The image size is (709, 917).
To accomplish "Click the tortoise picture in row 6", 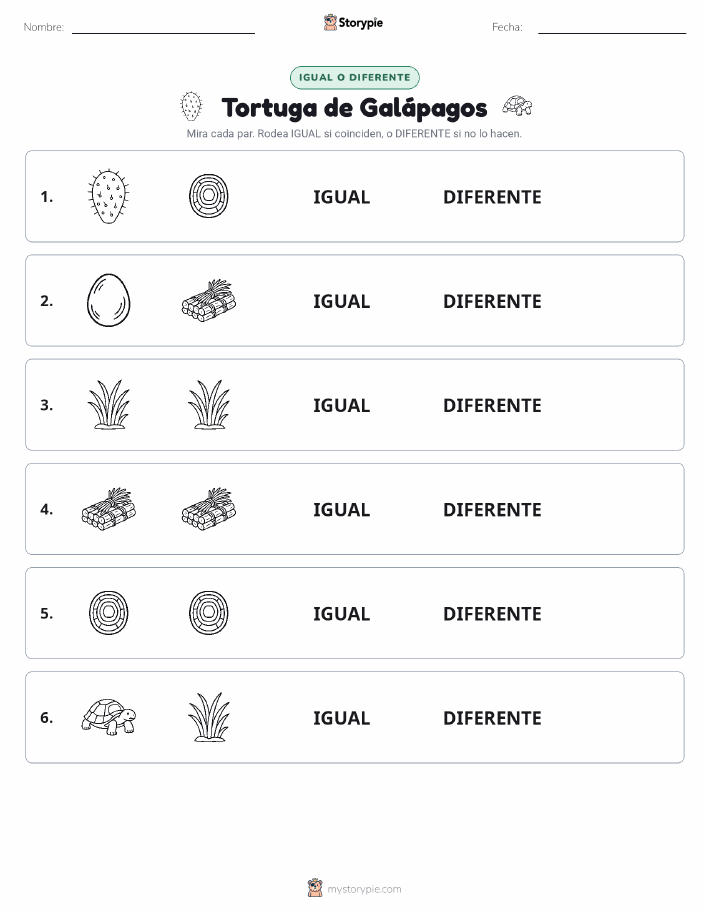I will pos(108,716).
